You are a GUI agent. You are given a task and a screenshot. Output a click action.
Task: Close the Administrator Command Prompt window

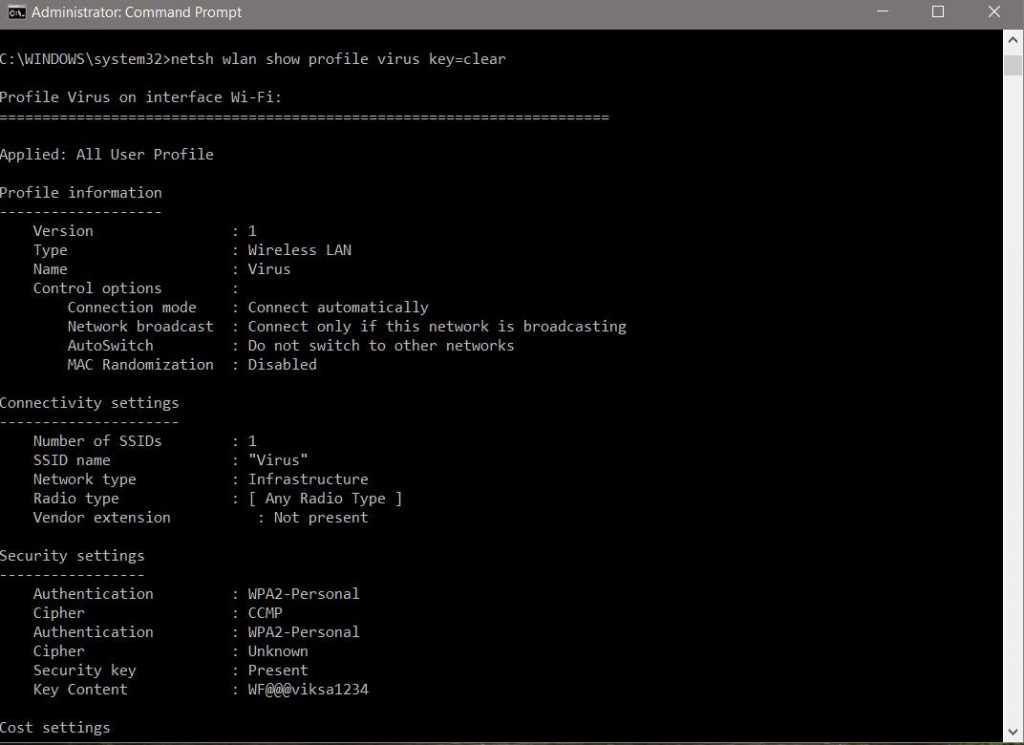tap(994, 13)
